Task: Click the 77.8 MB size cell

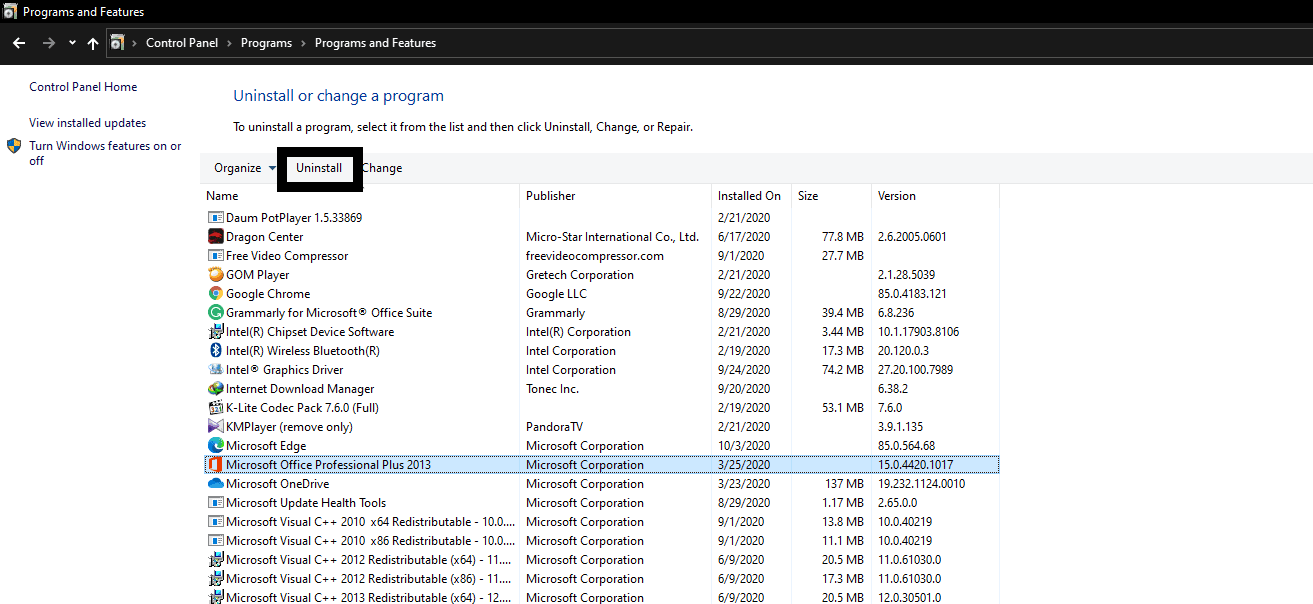Action: click(x=842, y=237)
